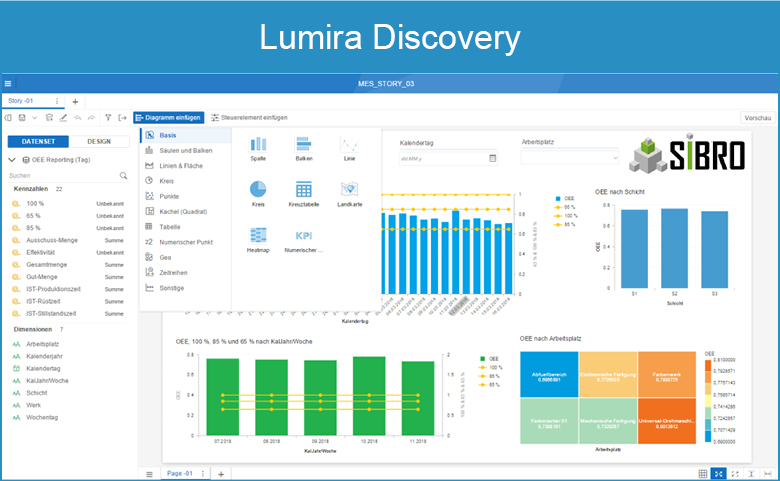Screen dimensions: 780x481
Task: Select the Geo chart category
Action: 186,258
